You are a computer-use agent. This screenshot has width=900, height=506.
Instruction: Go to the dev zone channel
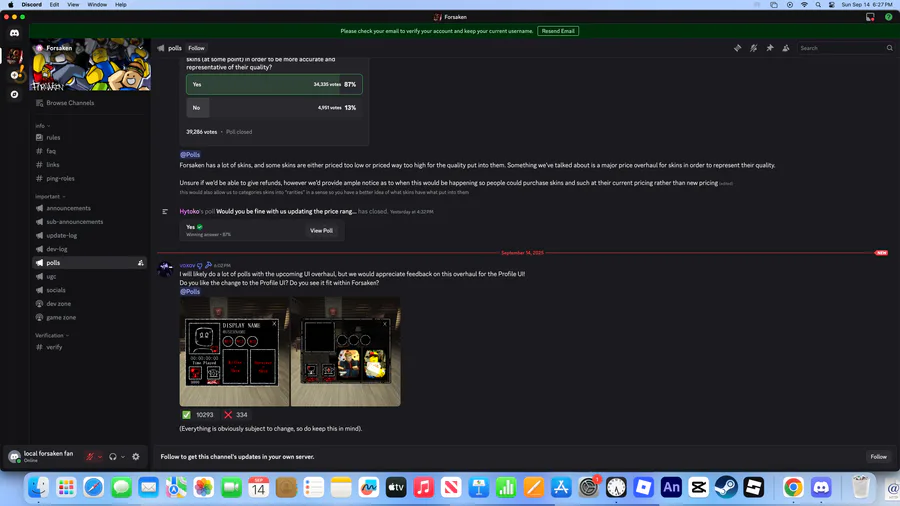[90, 303]
